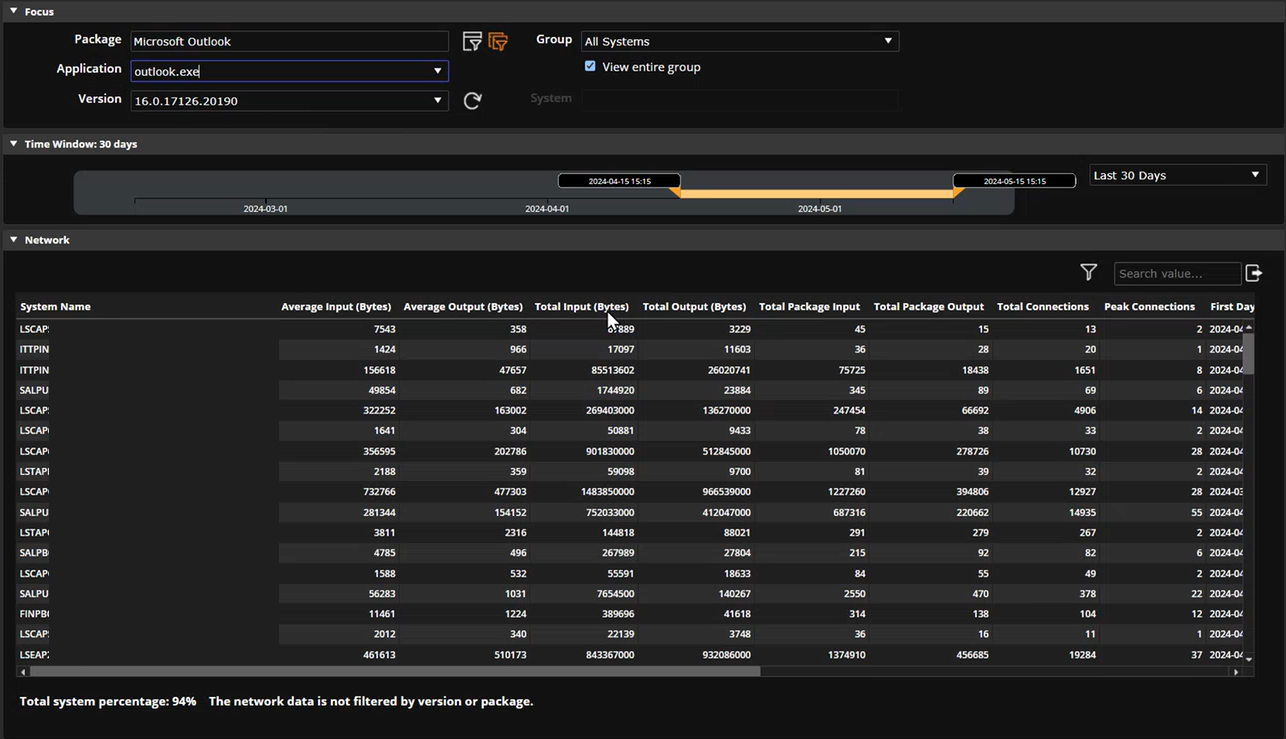Click the disabled System field
Screen dimensions: 1286x739
(740, 98)
